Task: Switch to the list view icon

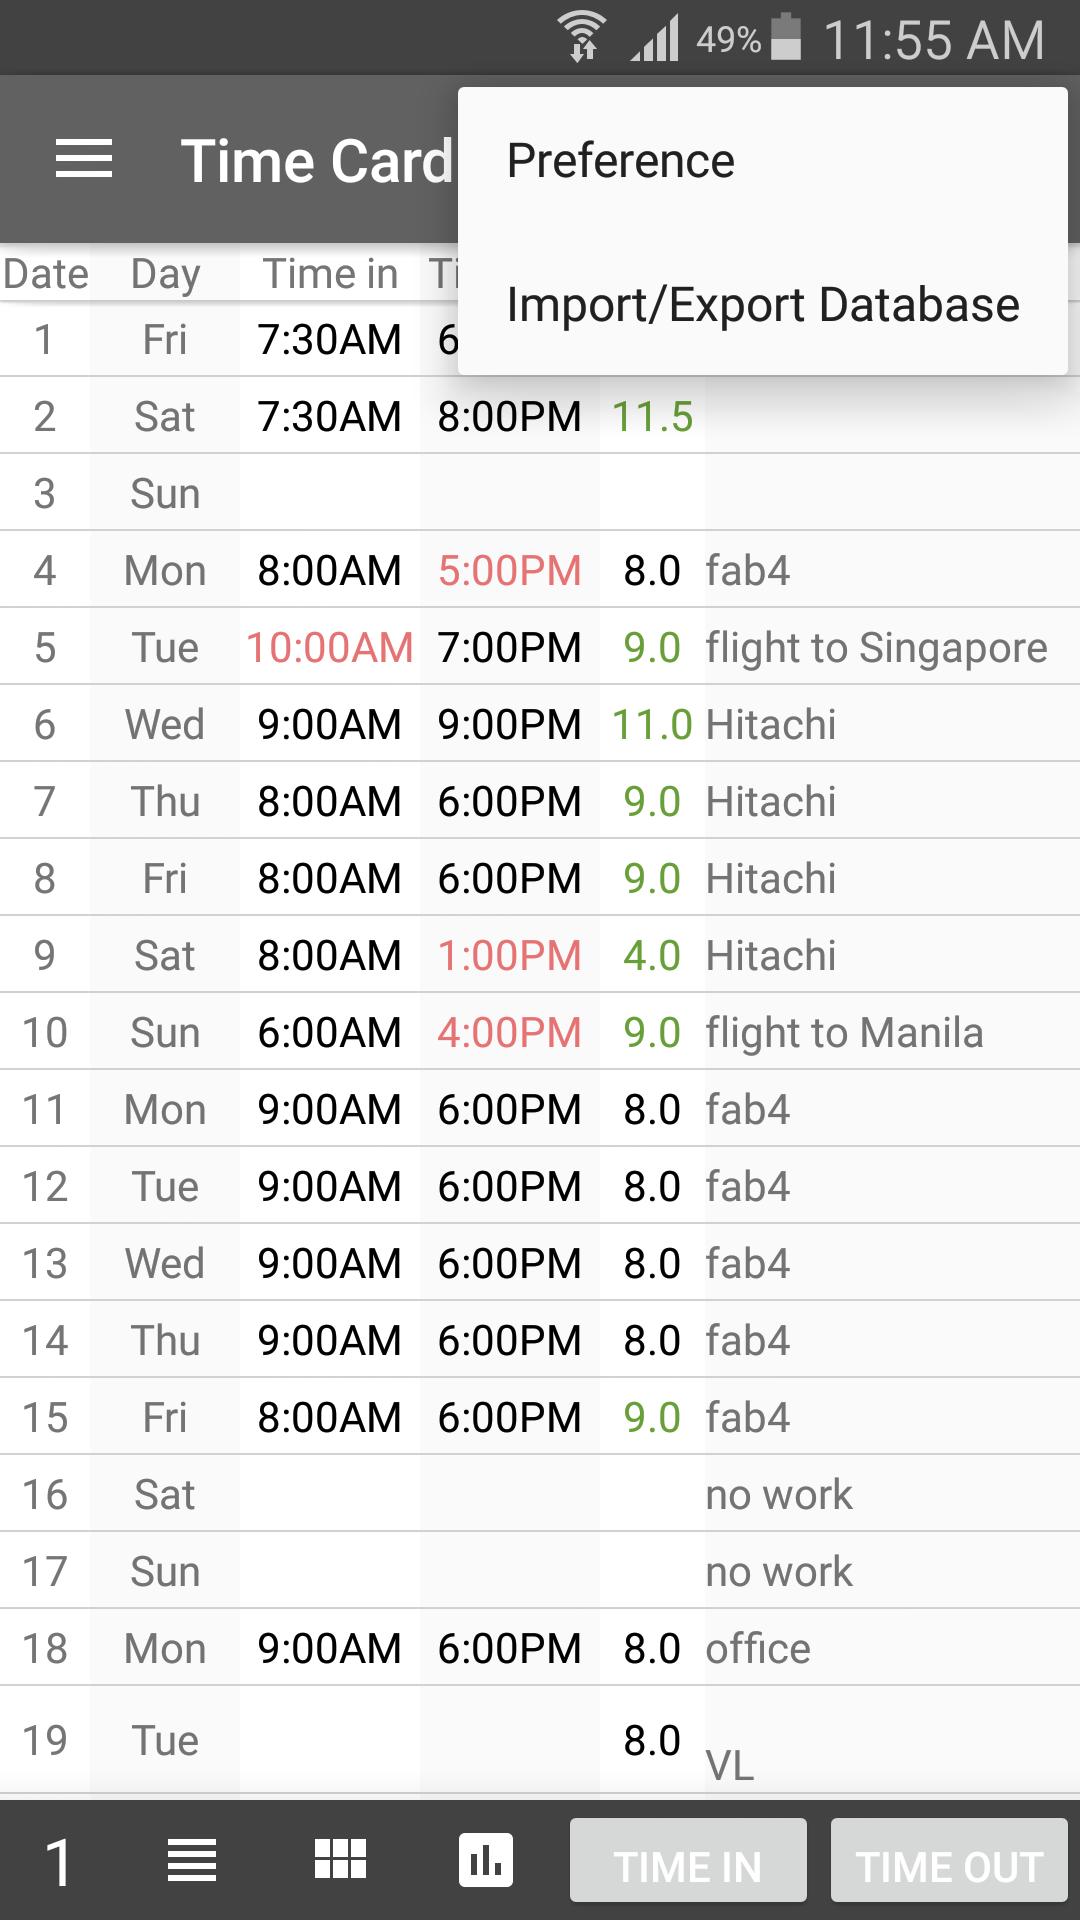Action: pyautogui.click(x=191, y=1861)
